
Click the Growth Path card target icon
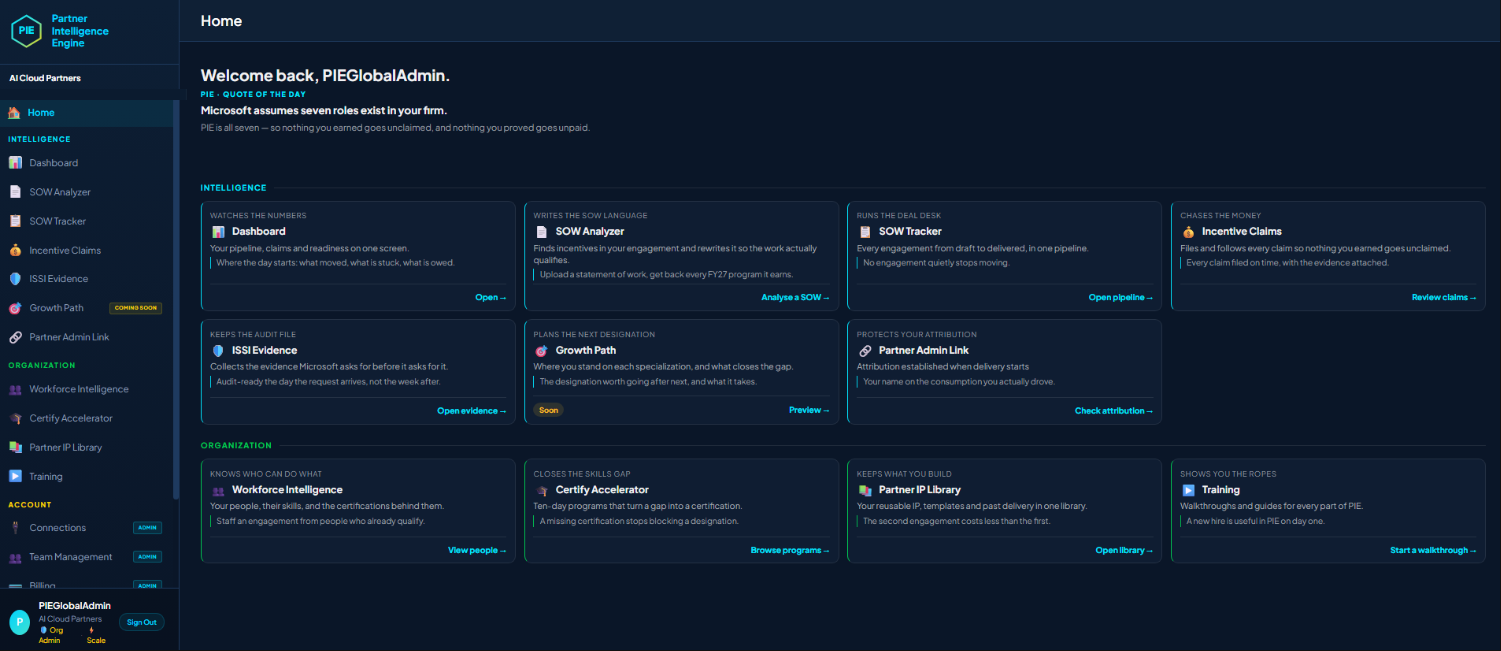tap(541, 351)
